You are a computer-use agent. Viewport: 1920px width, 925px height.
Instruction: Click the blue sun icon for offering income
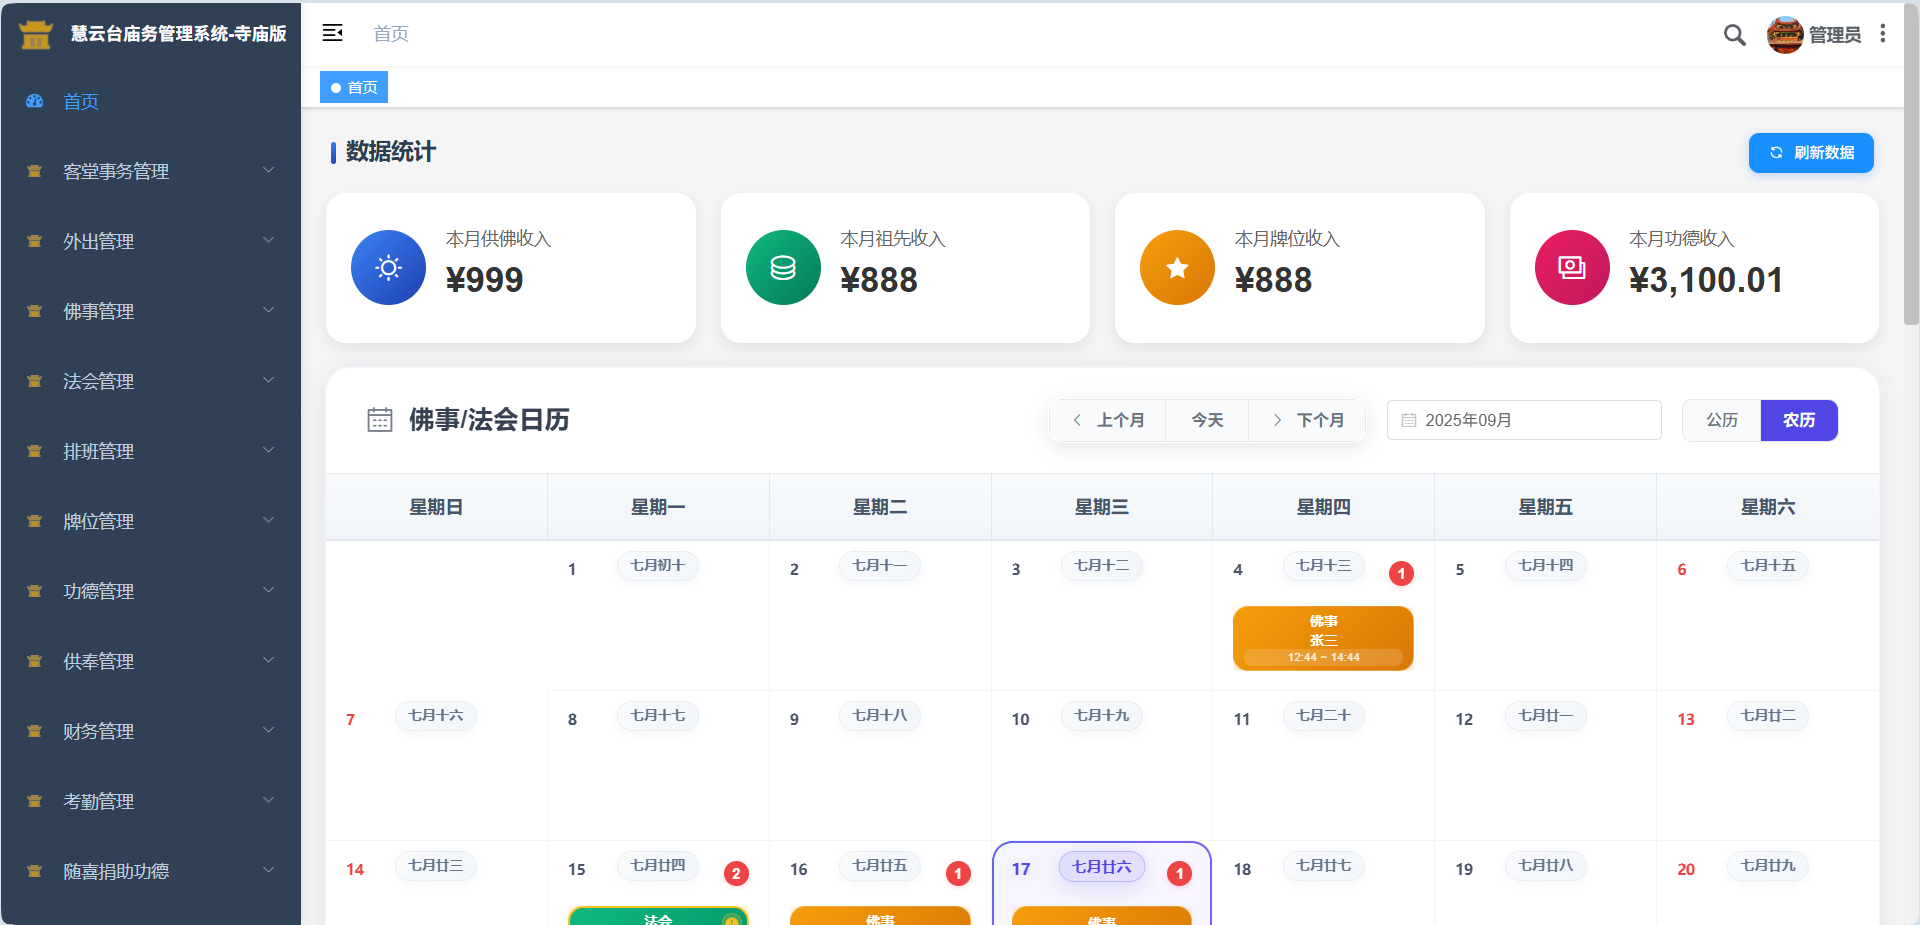click(x=388, y=268)
